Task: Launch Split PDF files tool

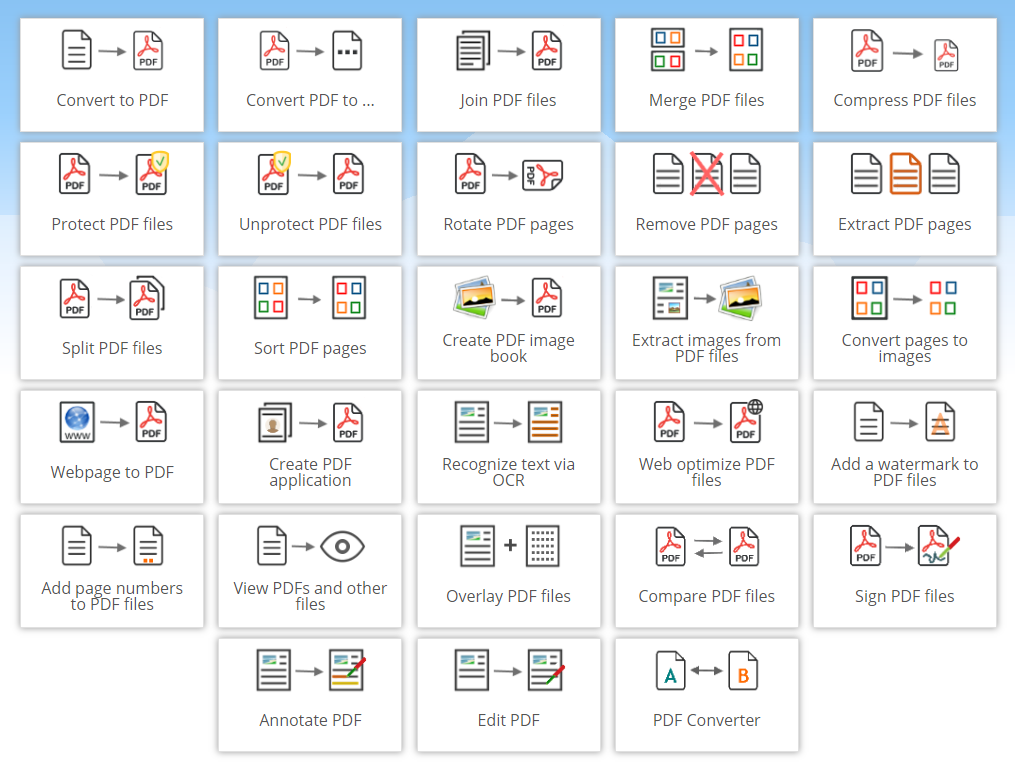Action: click(x=112, y=323)
